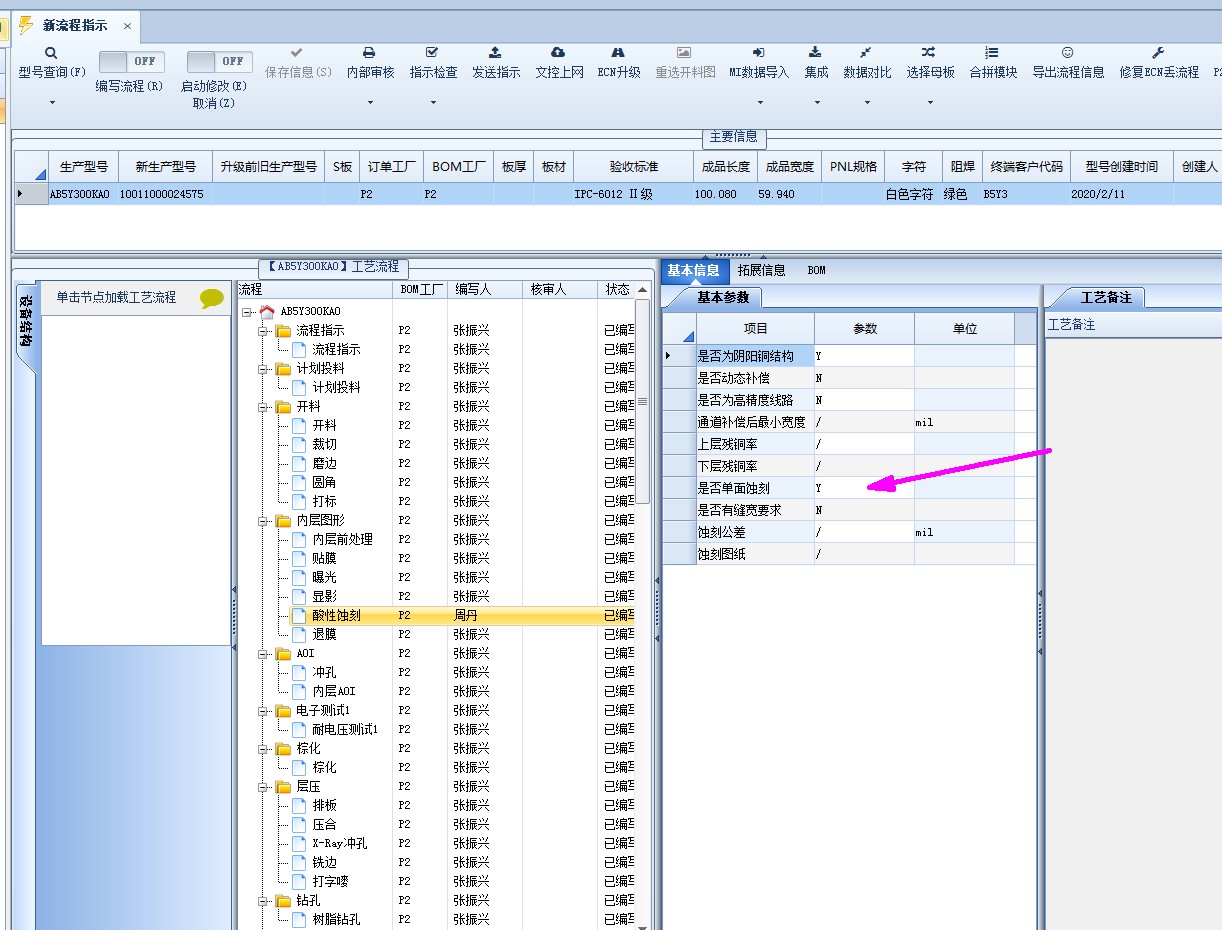Switch to the BOM tab

(x=816, y=270)
